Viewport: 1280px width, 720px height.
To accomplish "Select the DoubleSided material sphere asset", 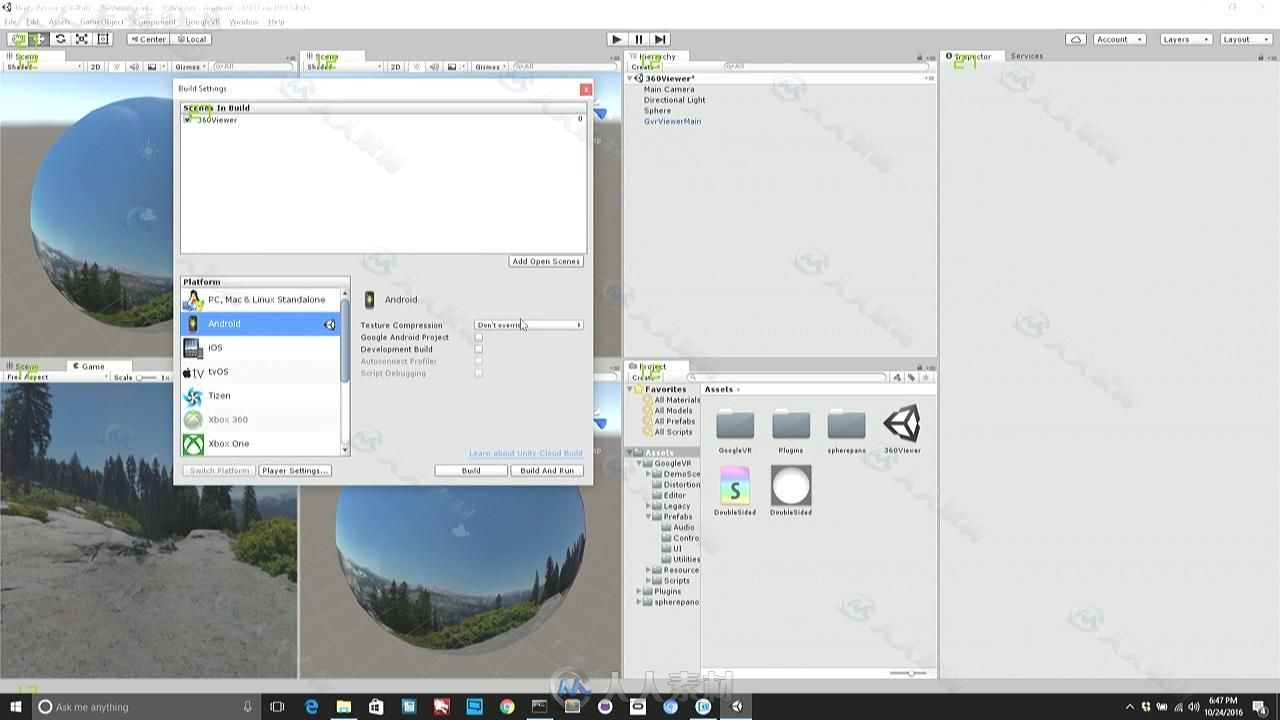I will click(790, 490).
